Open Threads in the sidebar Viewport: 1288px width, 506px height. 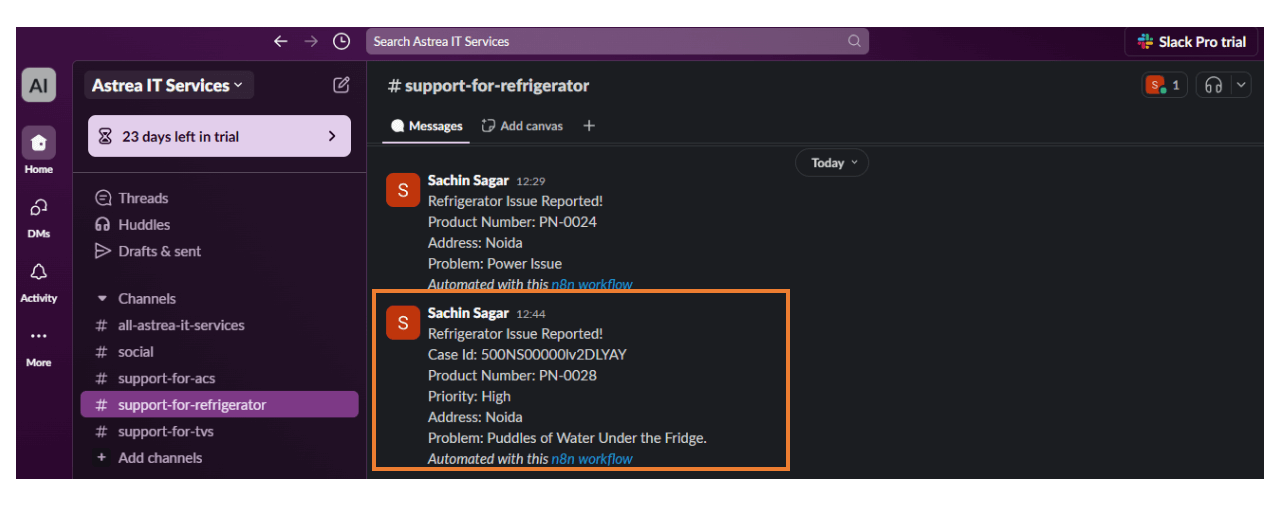[143, 198]
